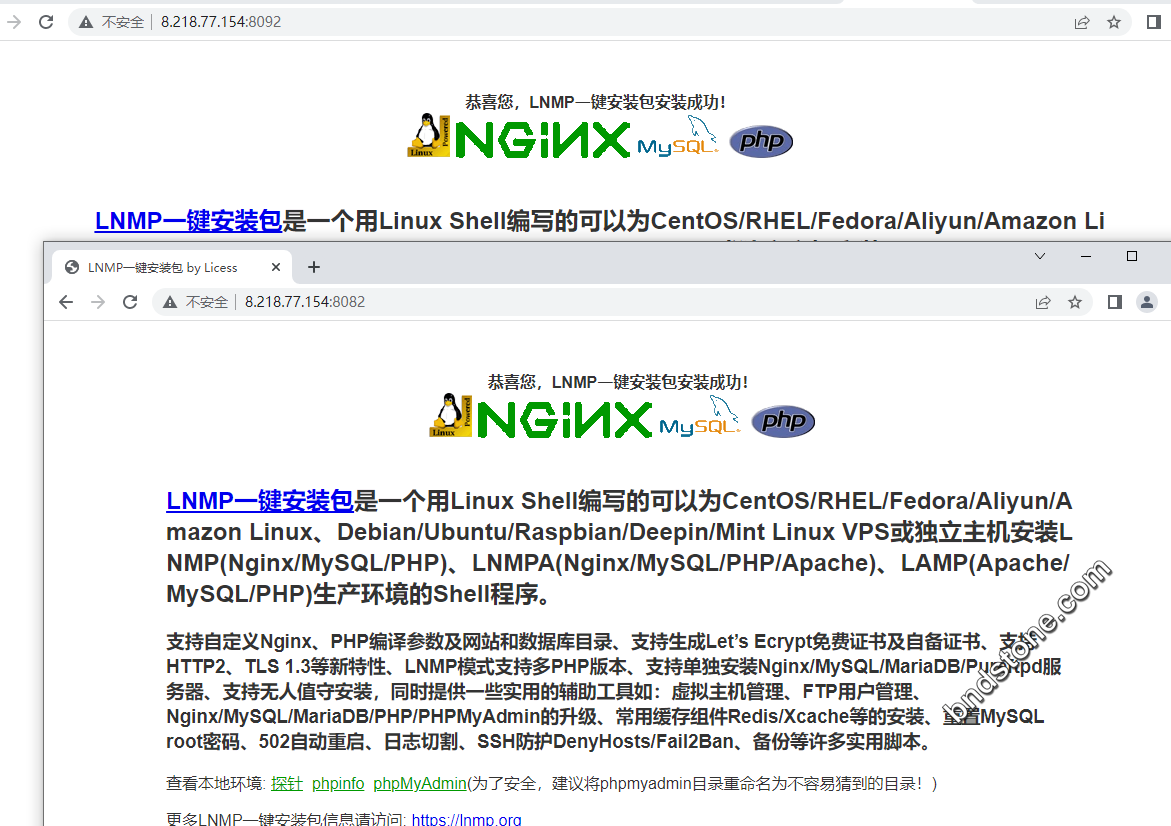
Task: Go back in the front browser window
Action: pyautogui.click(x=66, y=302)
